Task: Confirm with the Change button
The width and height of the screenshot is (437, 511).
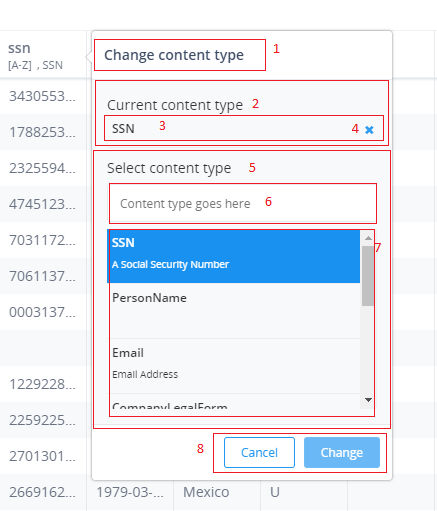Action: point(342,452)
